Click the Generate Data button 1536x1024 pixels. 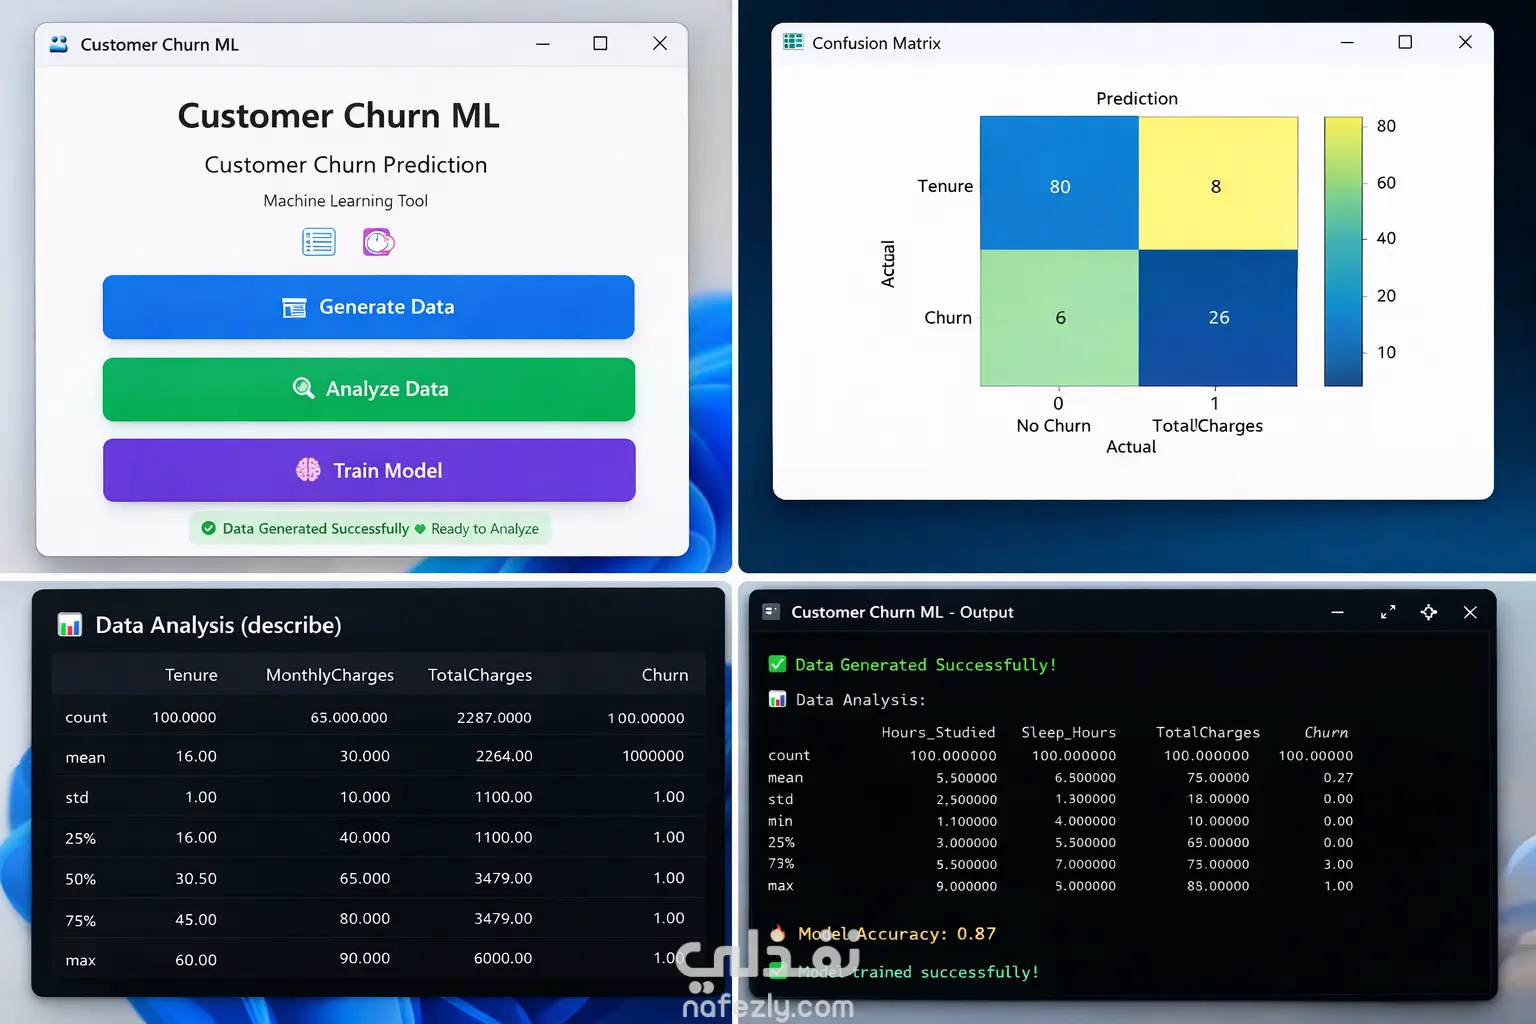point(368,307)
